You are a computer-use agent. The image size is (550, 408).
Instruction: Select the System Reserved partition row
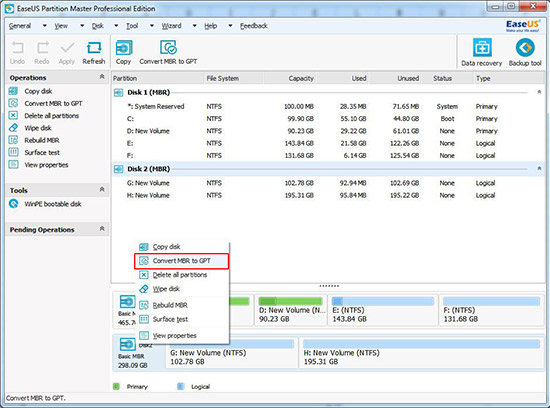[x=328, y=107]
